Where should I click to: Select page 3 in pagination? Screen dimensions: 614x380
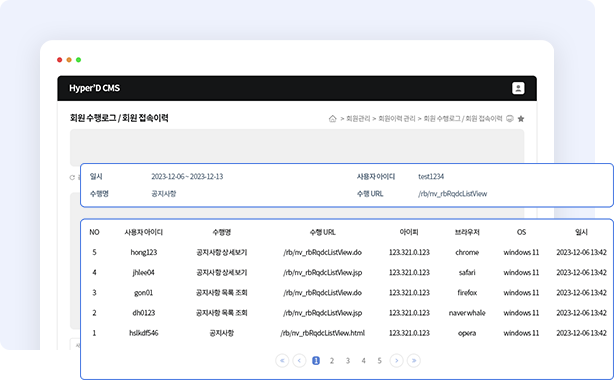348,361
